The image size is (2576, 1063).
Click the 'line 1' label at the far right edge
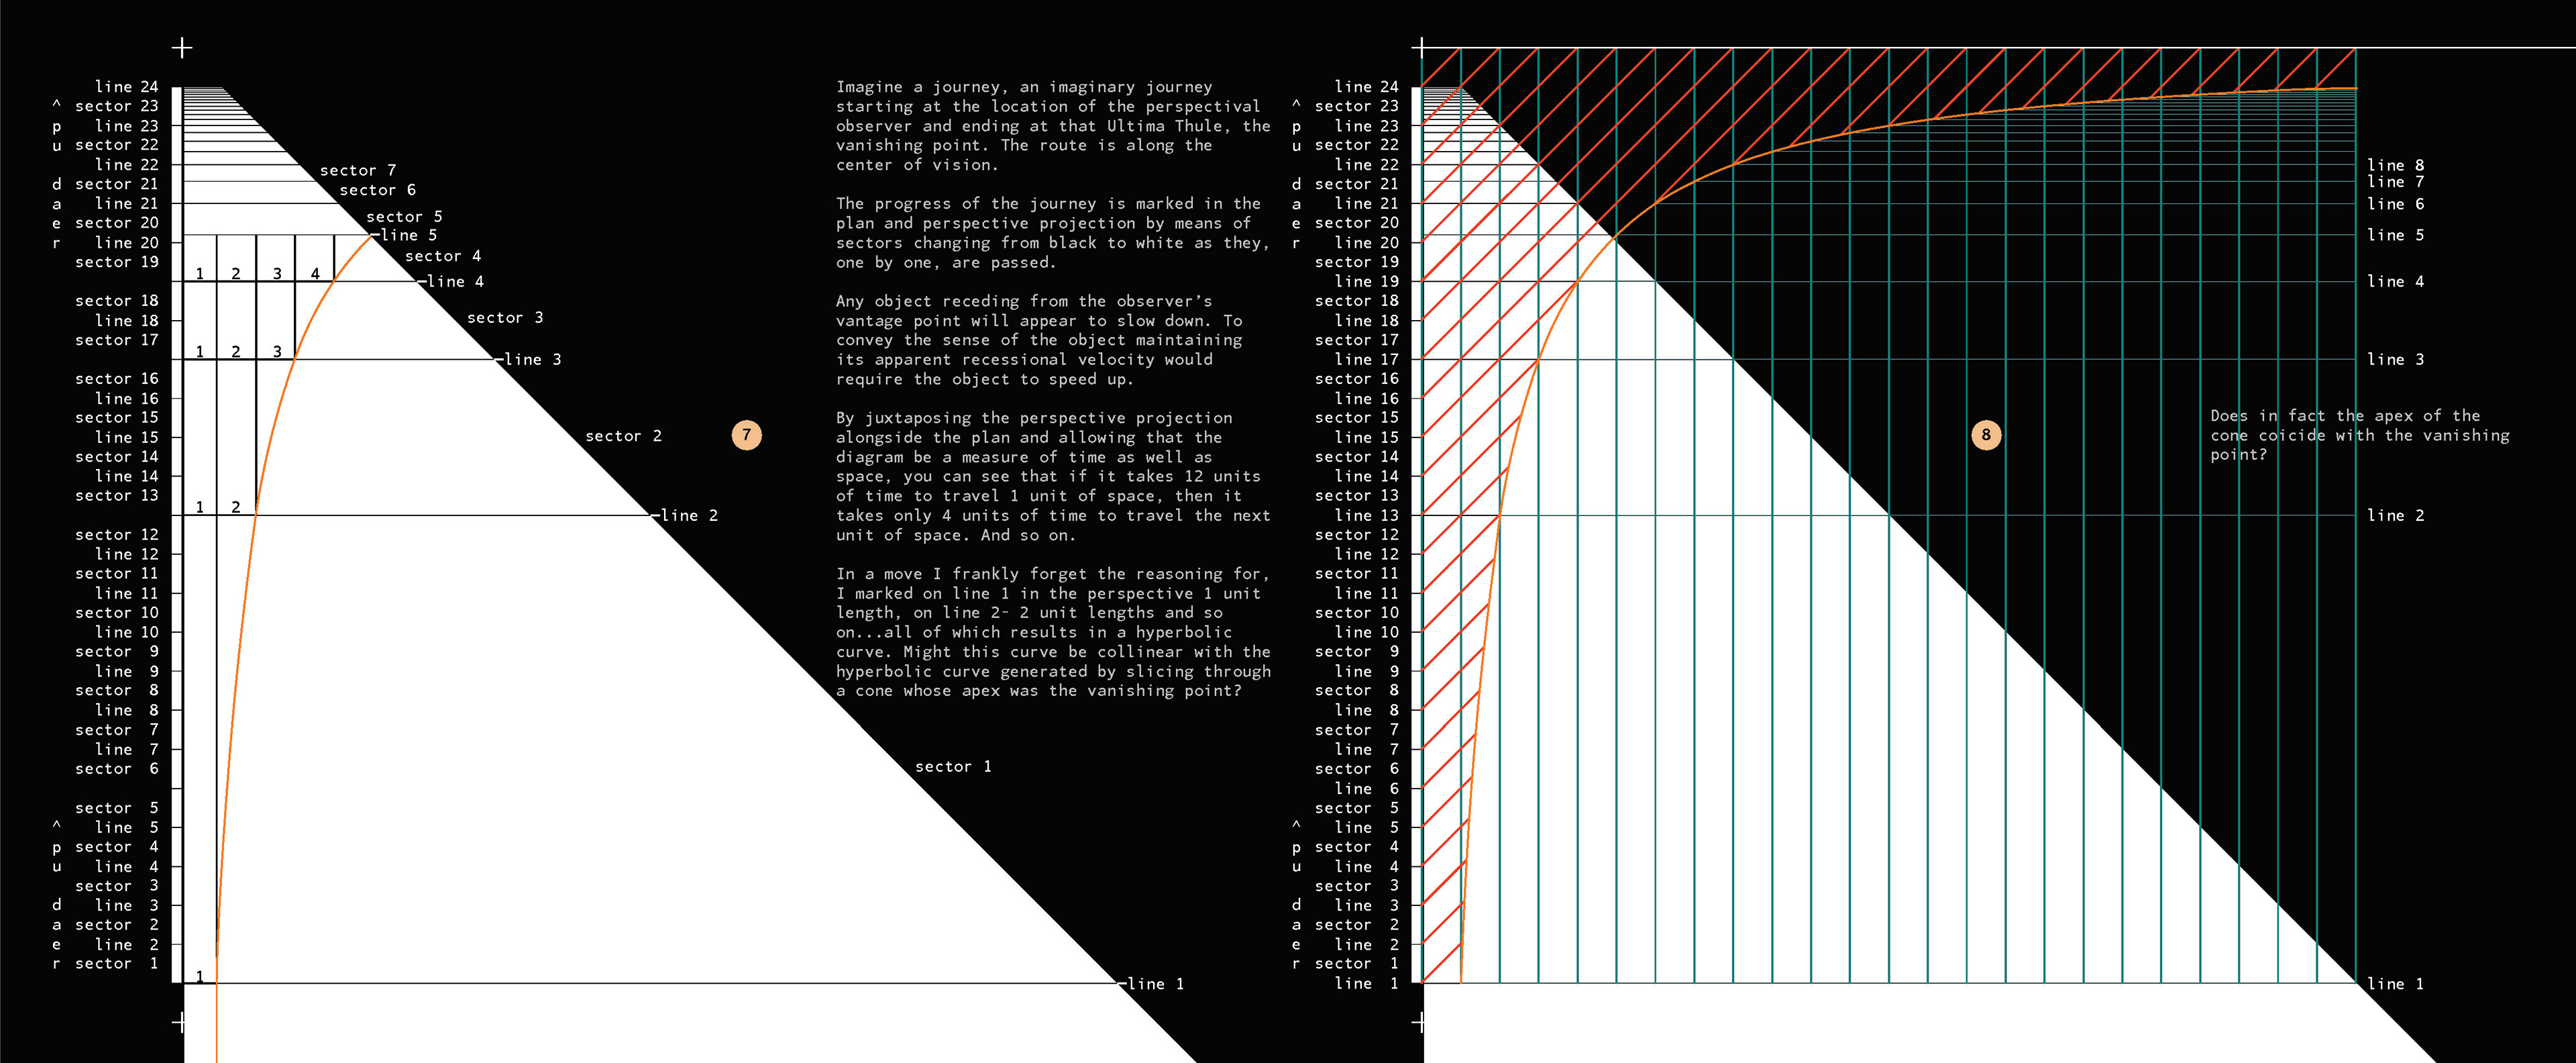tap(2395, 984)
